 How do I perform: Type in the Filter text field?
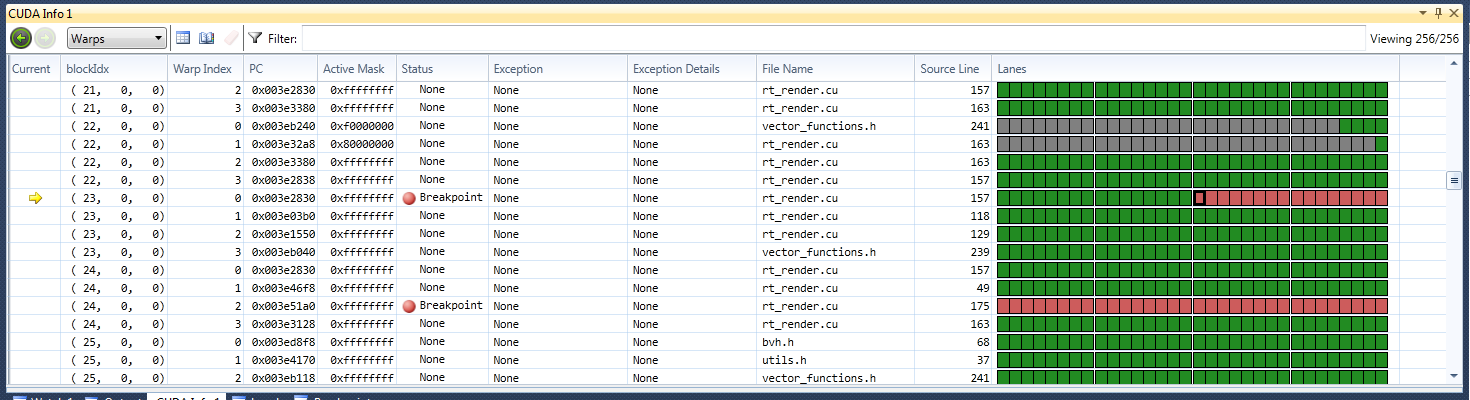click(x=830, y=38)
